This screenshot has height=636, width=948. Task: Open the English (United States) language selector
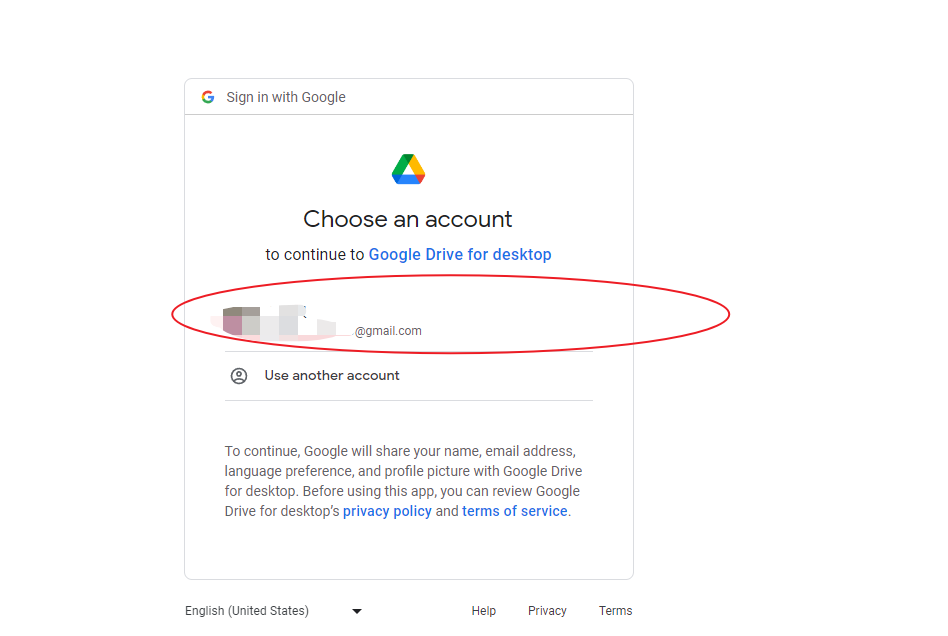pos(273,611)
